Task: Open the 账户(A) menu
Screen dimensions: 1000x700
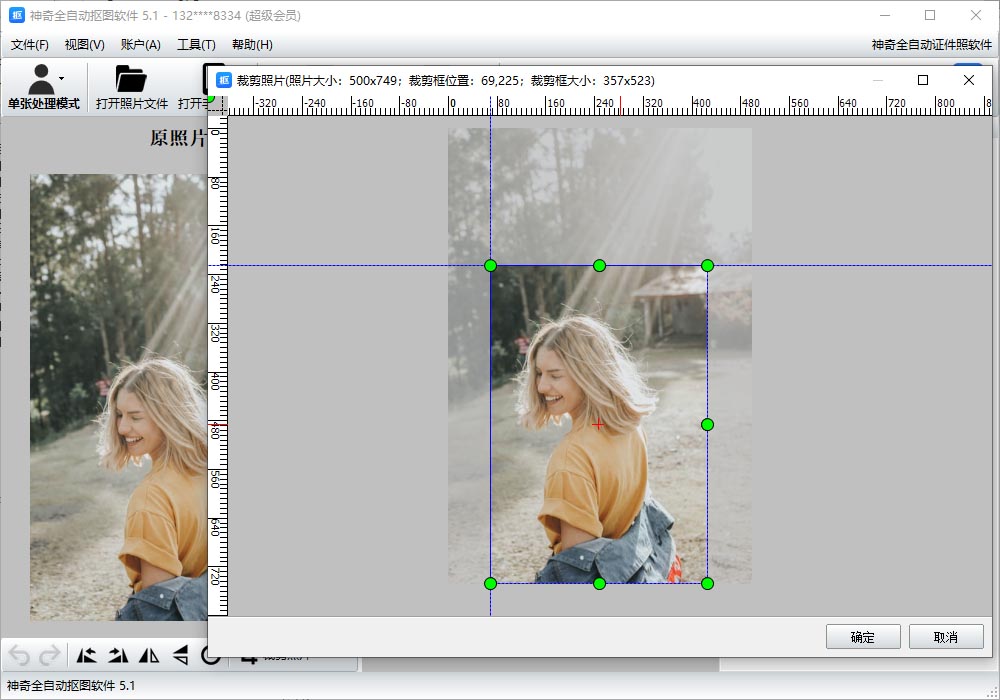Action: pyautogui.click(x=140, y=45)
